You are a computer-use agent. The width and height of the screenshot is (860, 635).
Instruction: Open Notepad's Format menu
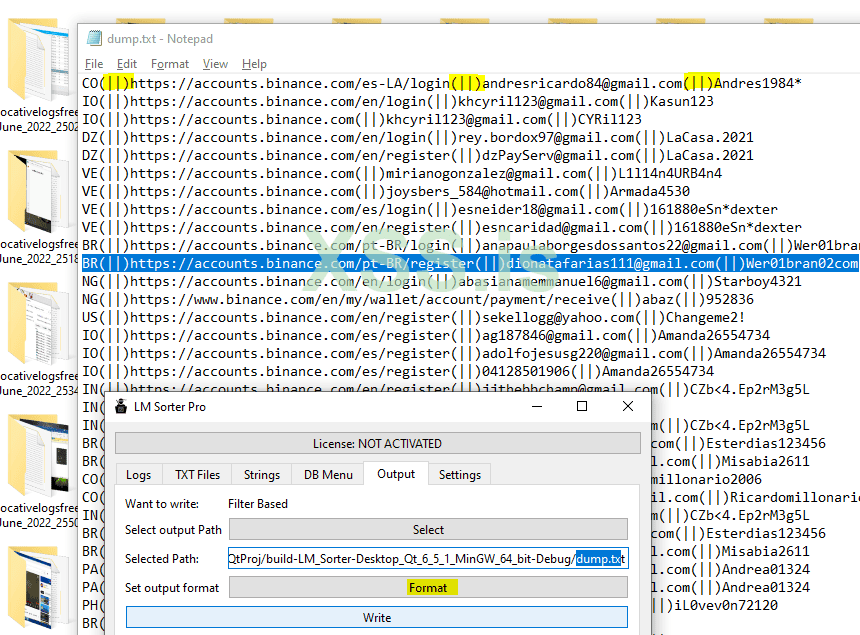pyautogui.click(x=169, y=64)
